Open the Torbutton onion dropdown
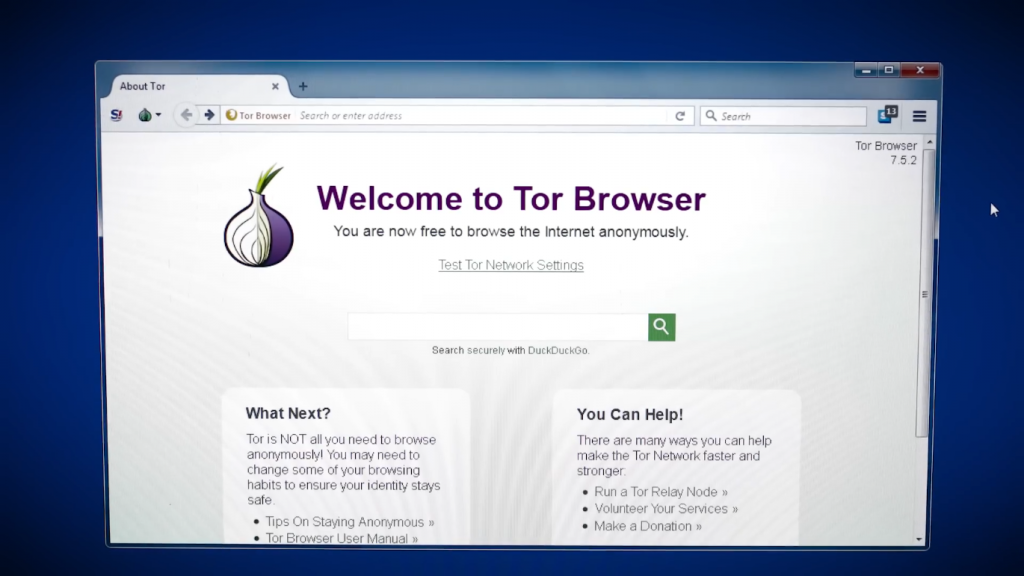 pyautogui.click(x=150, y=115)
